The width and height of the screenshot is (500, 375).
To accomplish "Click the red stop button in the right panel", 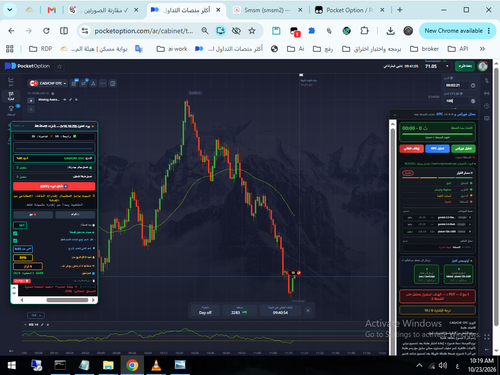I will pyautogui.click(x=411, y=149).
